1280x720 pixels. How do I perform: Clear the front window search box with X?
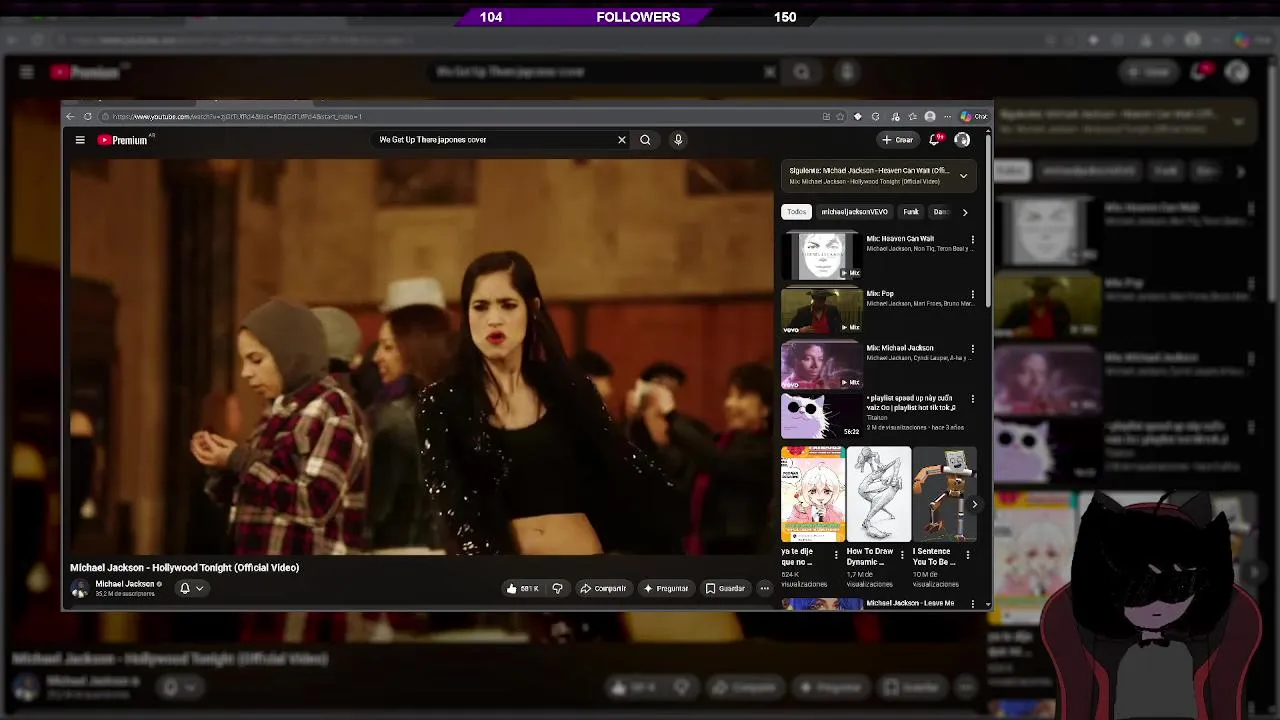pyautogui.click(x=621, y=140)
